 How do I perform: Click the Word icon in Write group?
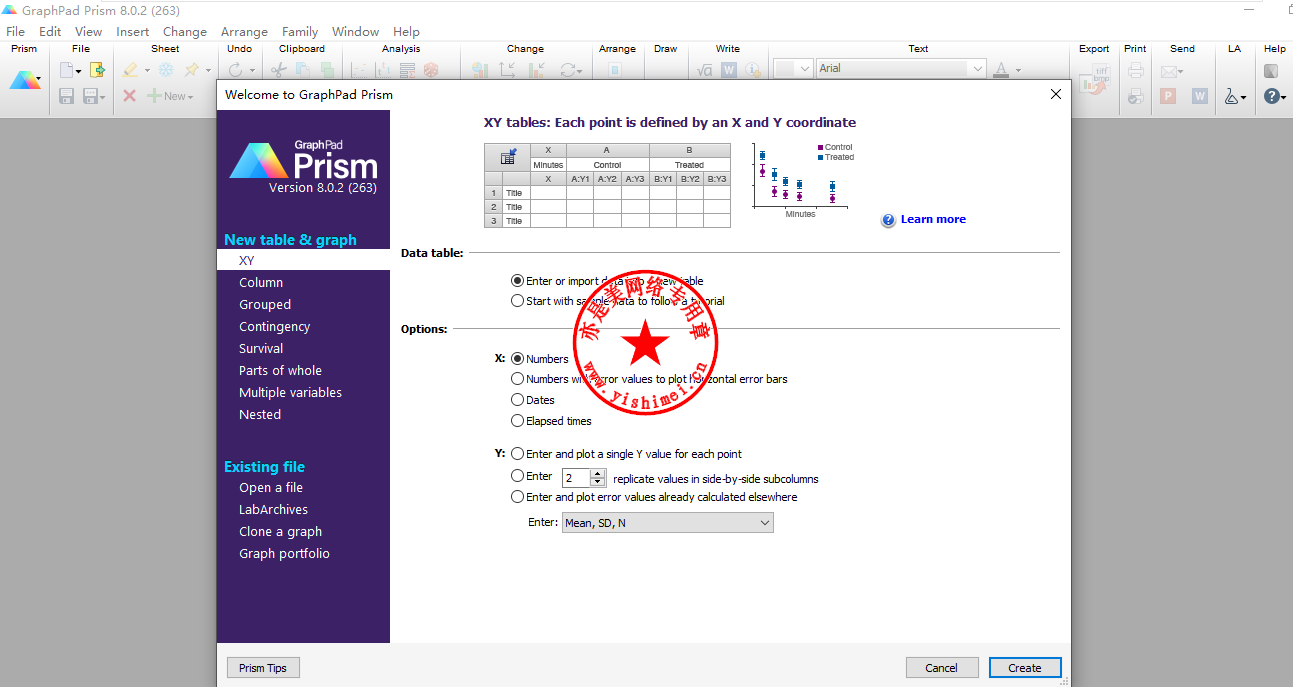[x=729, y=70]
